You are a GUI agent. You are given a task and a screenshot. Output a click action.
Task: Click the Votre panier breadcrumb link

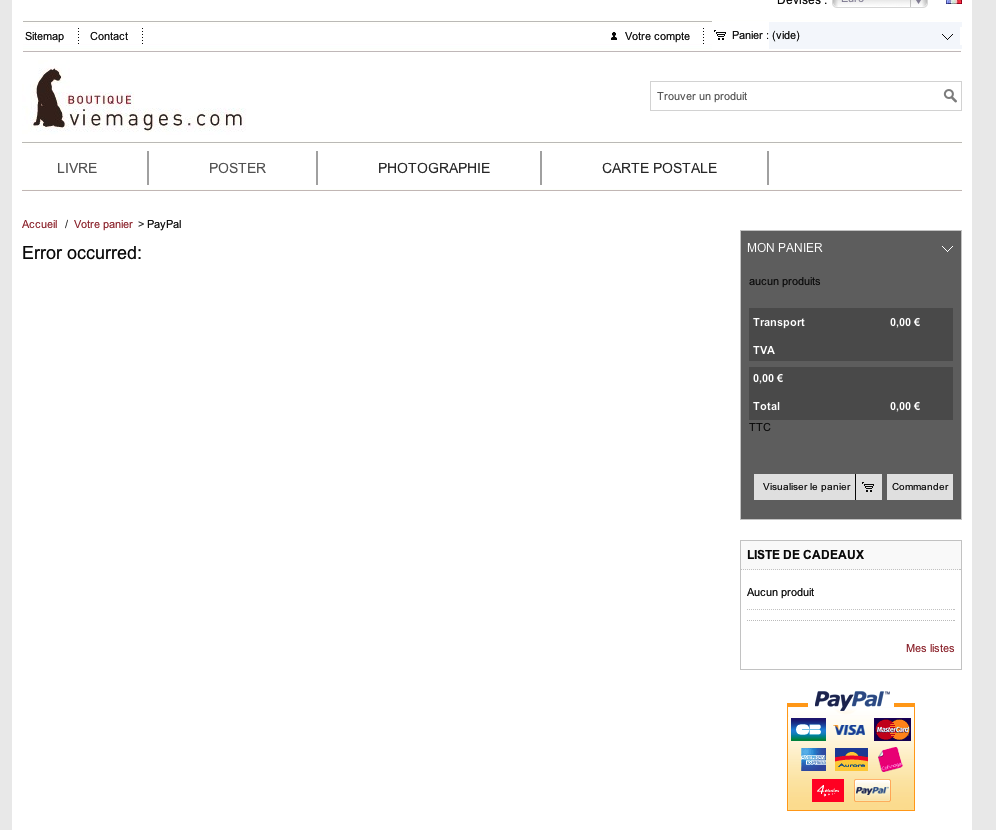point(103,224)
